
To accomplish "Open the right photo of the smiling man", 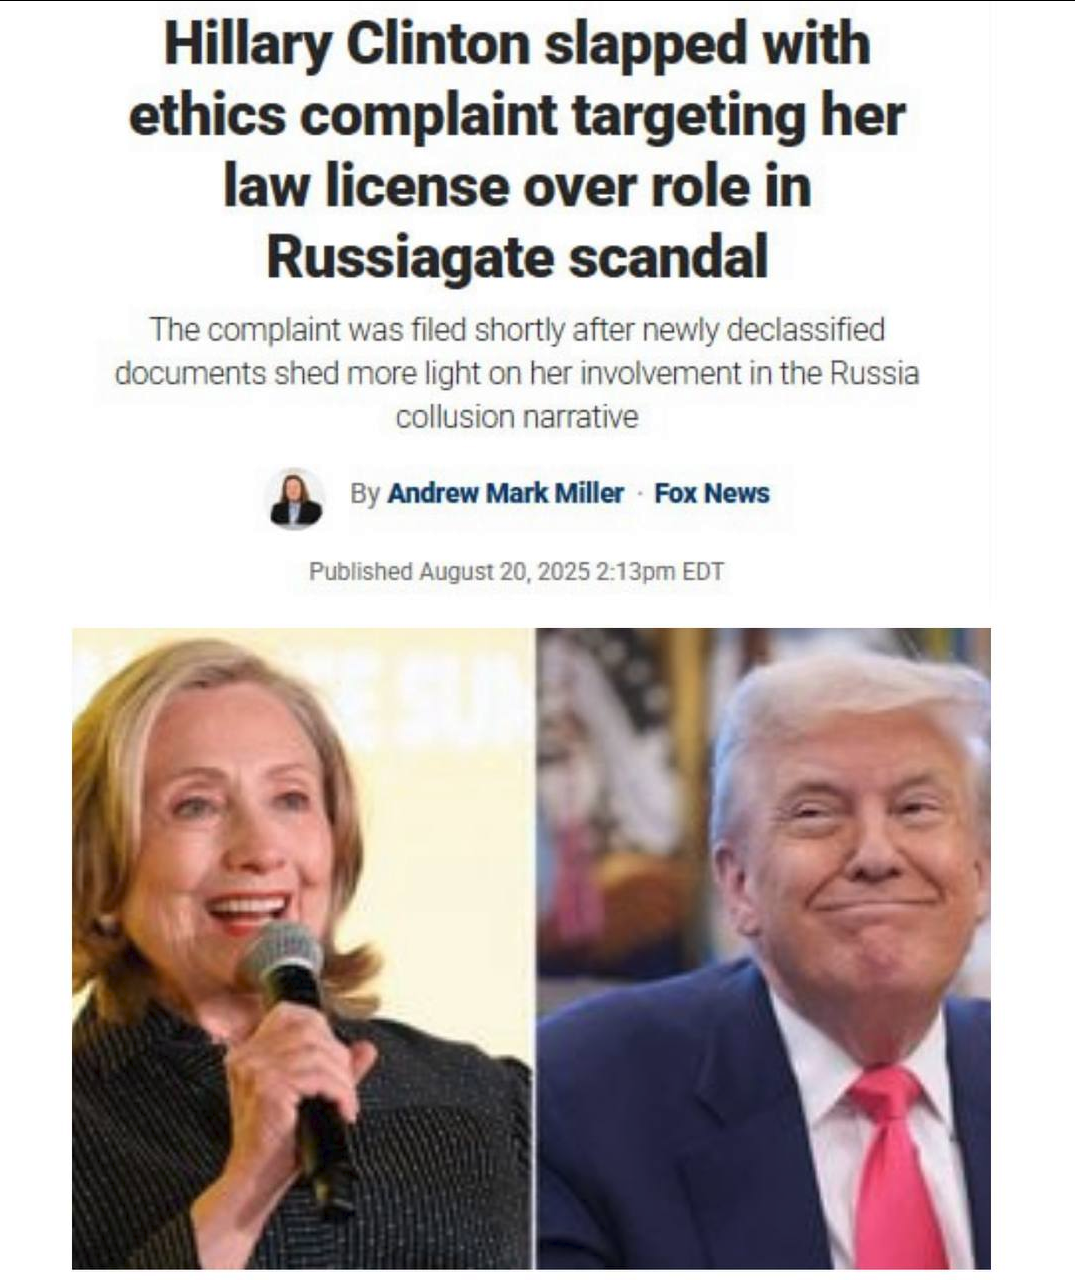I will click(x=764, y=948).
